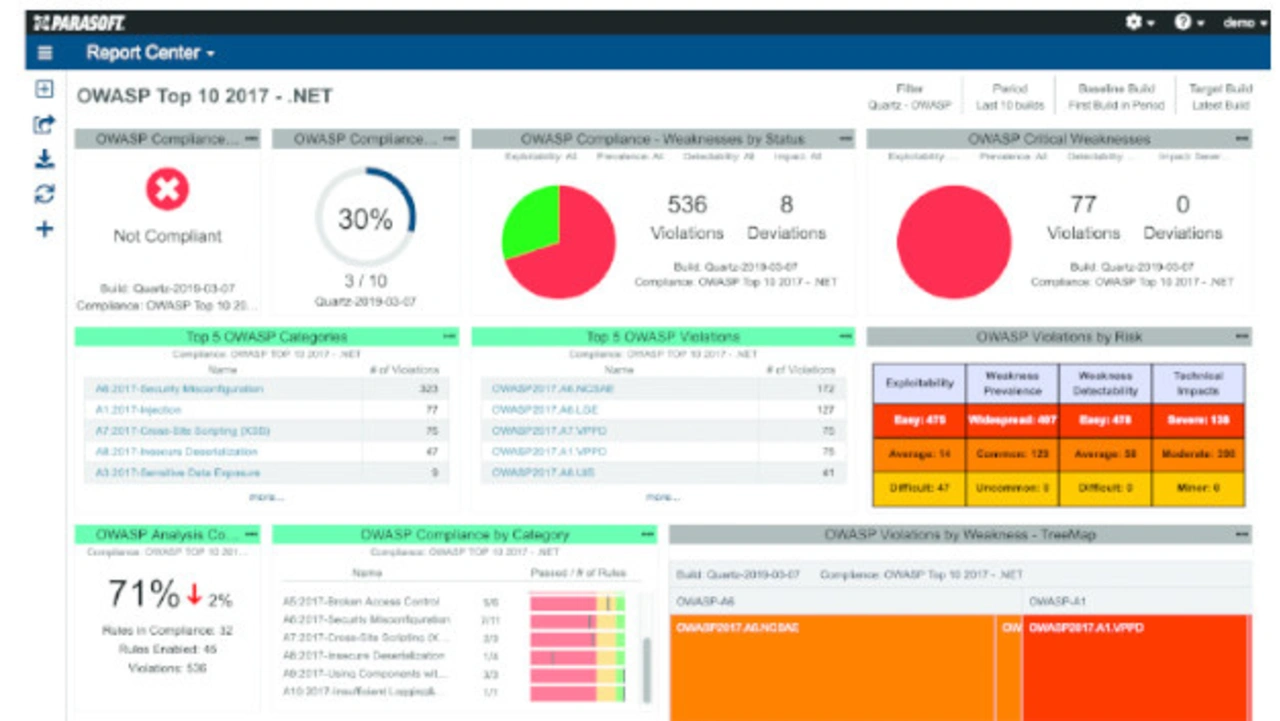Click the share dashboard icon
The image size is (1280, 721).
tap(44, 125)
